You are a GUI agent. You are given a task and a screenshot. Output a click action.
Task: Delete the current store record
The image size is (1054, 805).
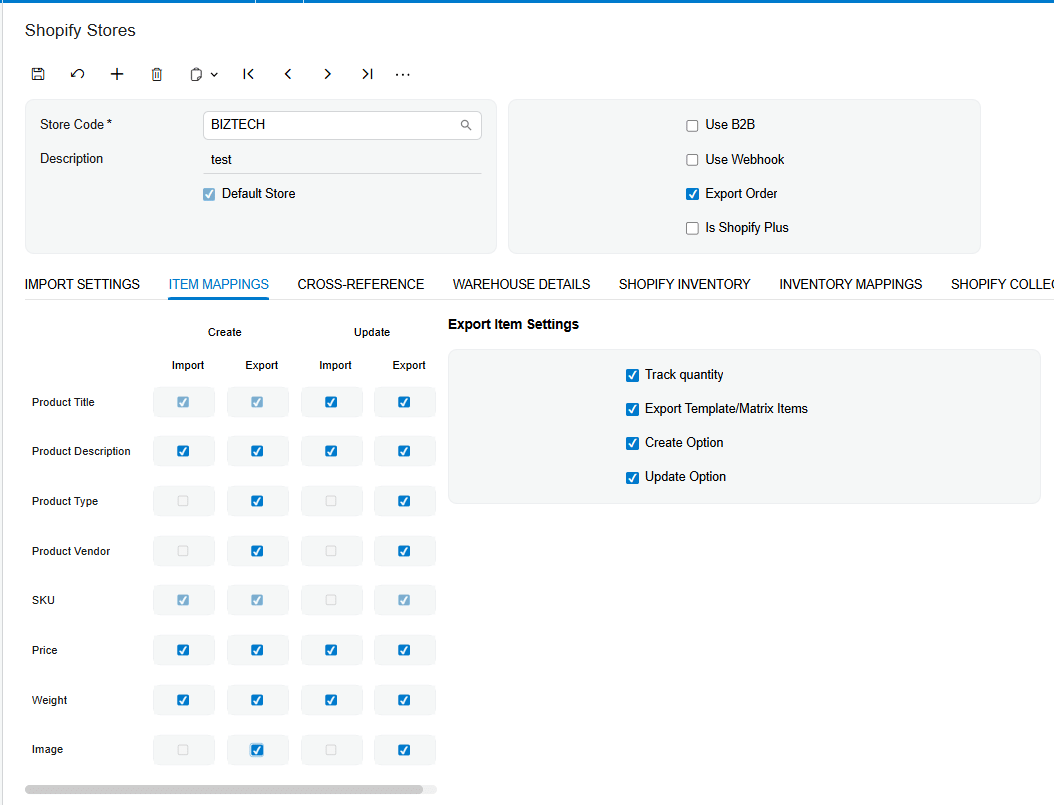(x=157, y=74)
